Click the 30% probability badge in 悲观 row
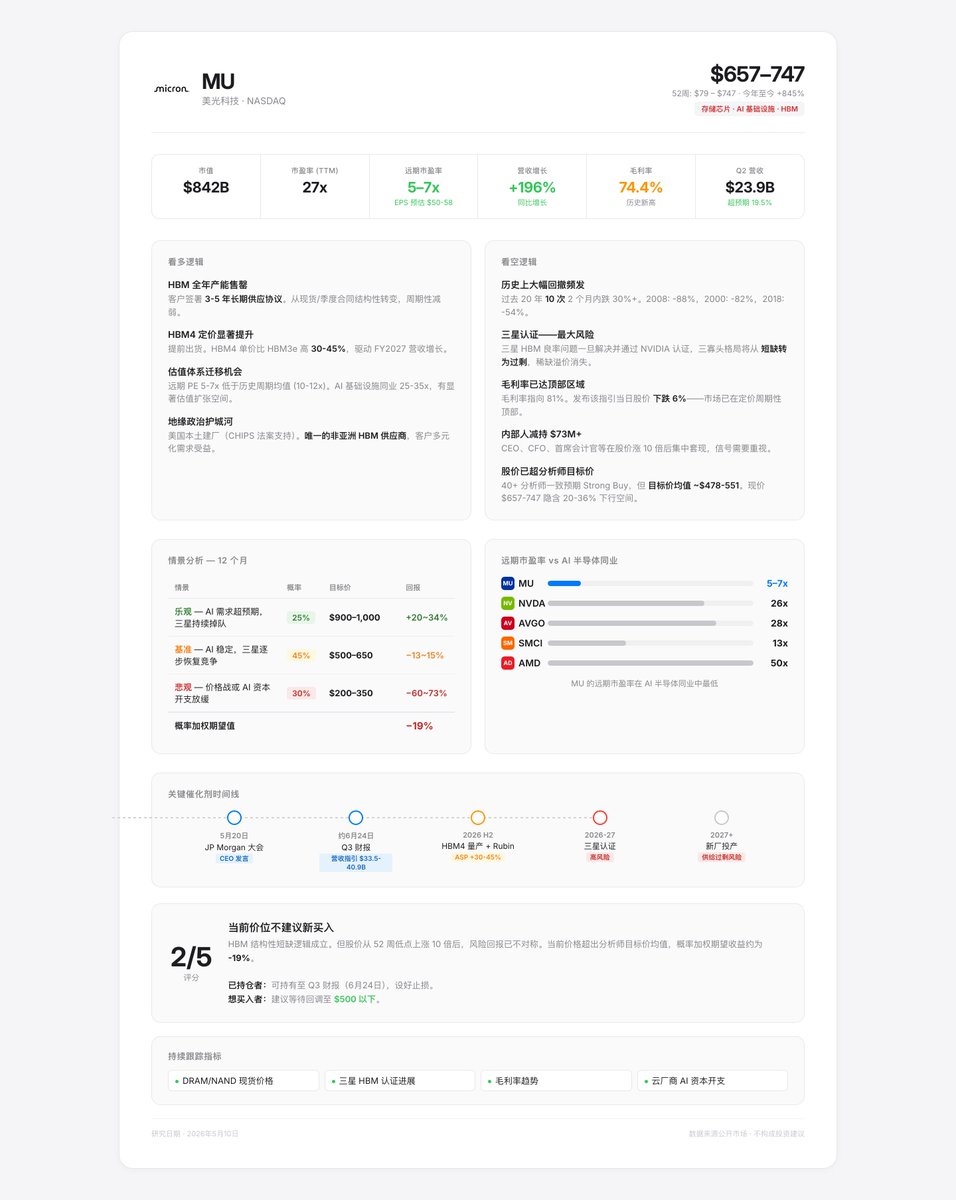The height and width of the screenshot is (1200, 956). pyautogui.click(x=301, y=693)
